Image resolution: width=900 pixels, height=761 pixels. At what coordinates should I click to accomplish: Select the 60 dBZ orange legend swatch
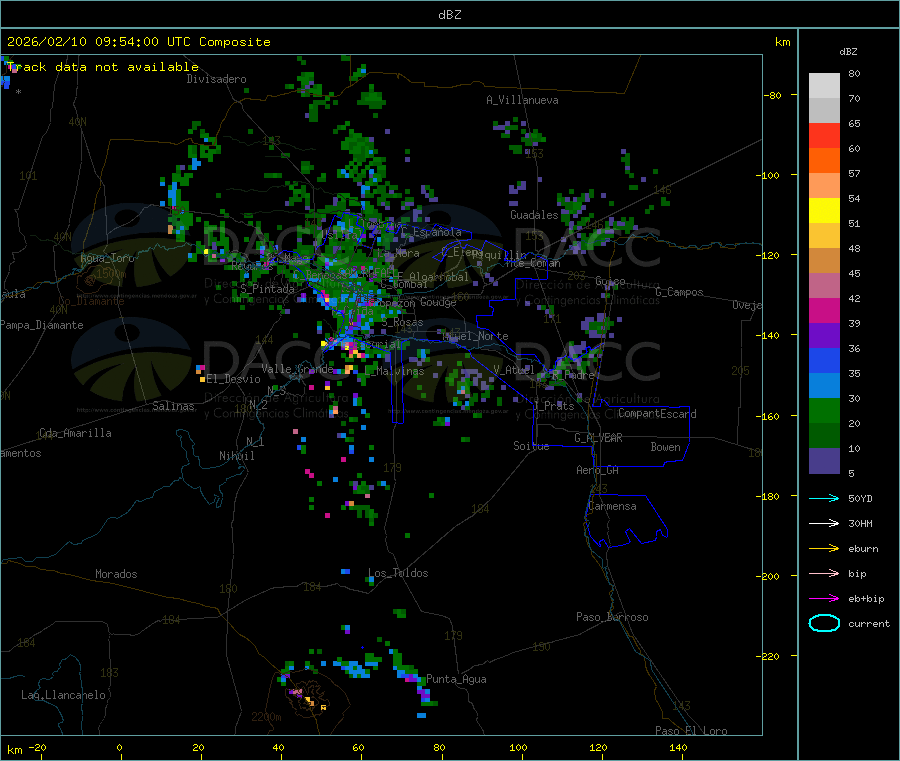(x=824, y=161)
